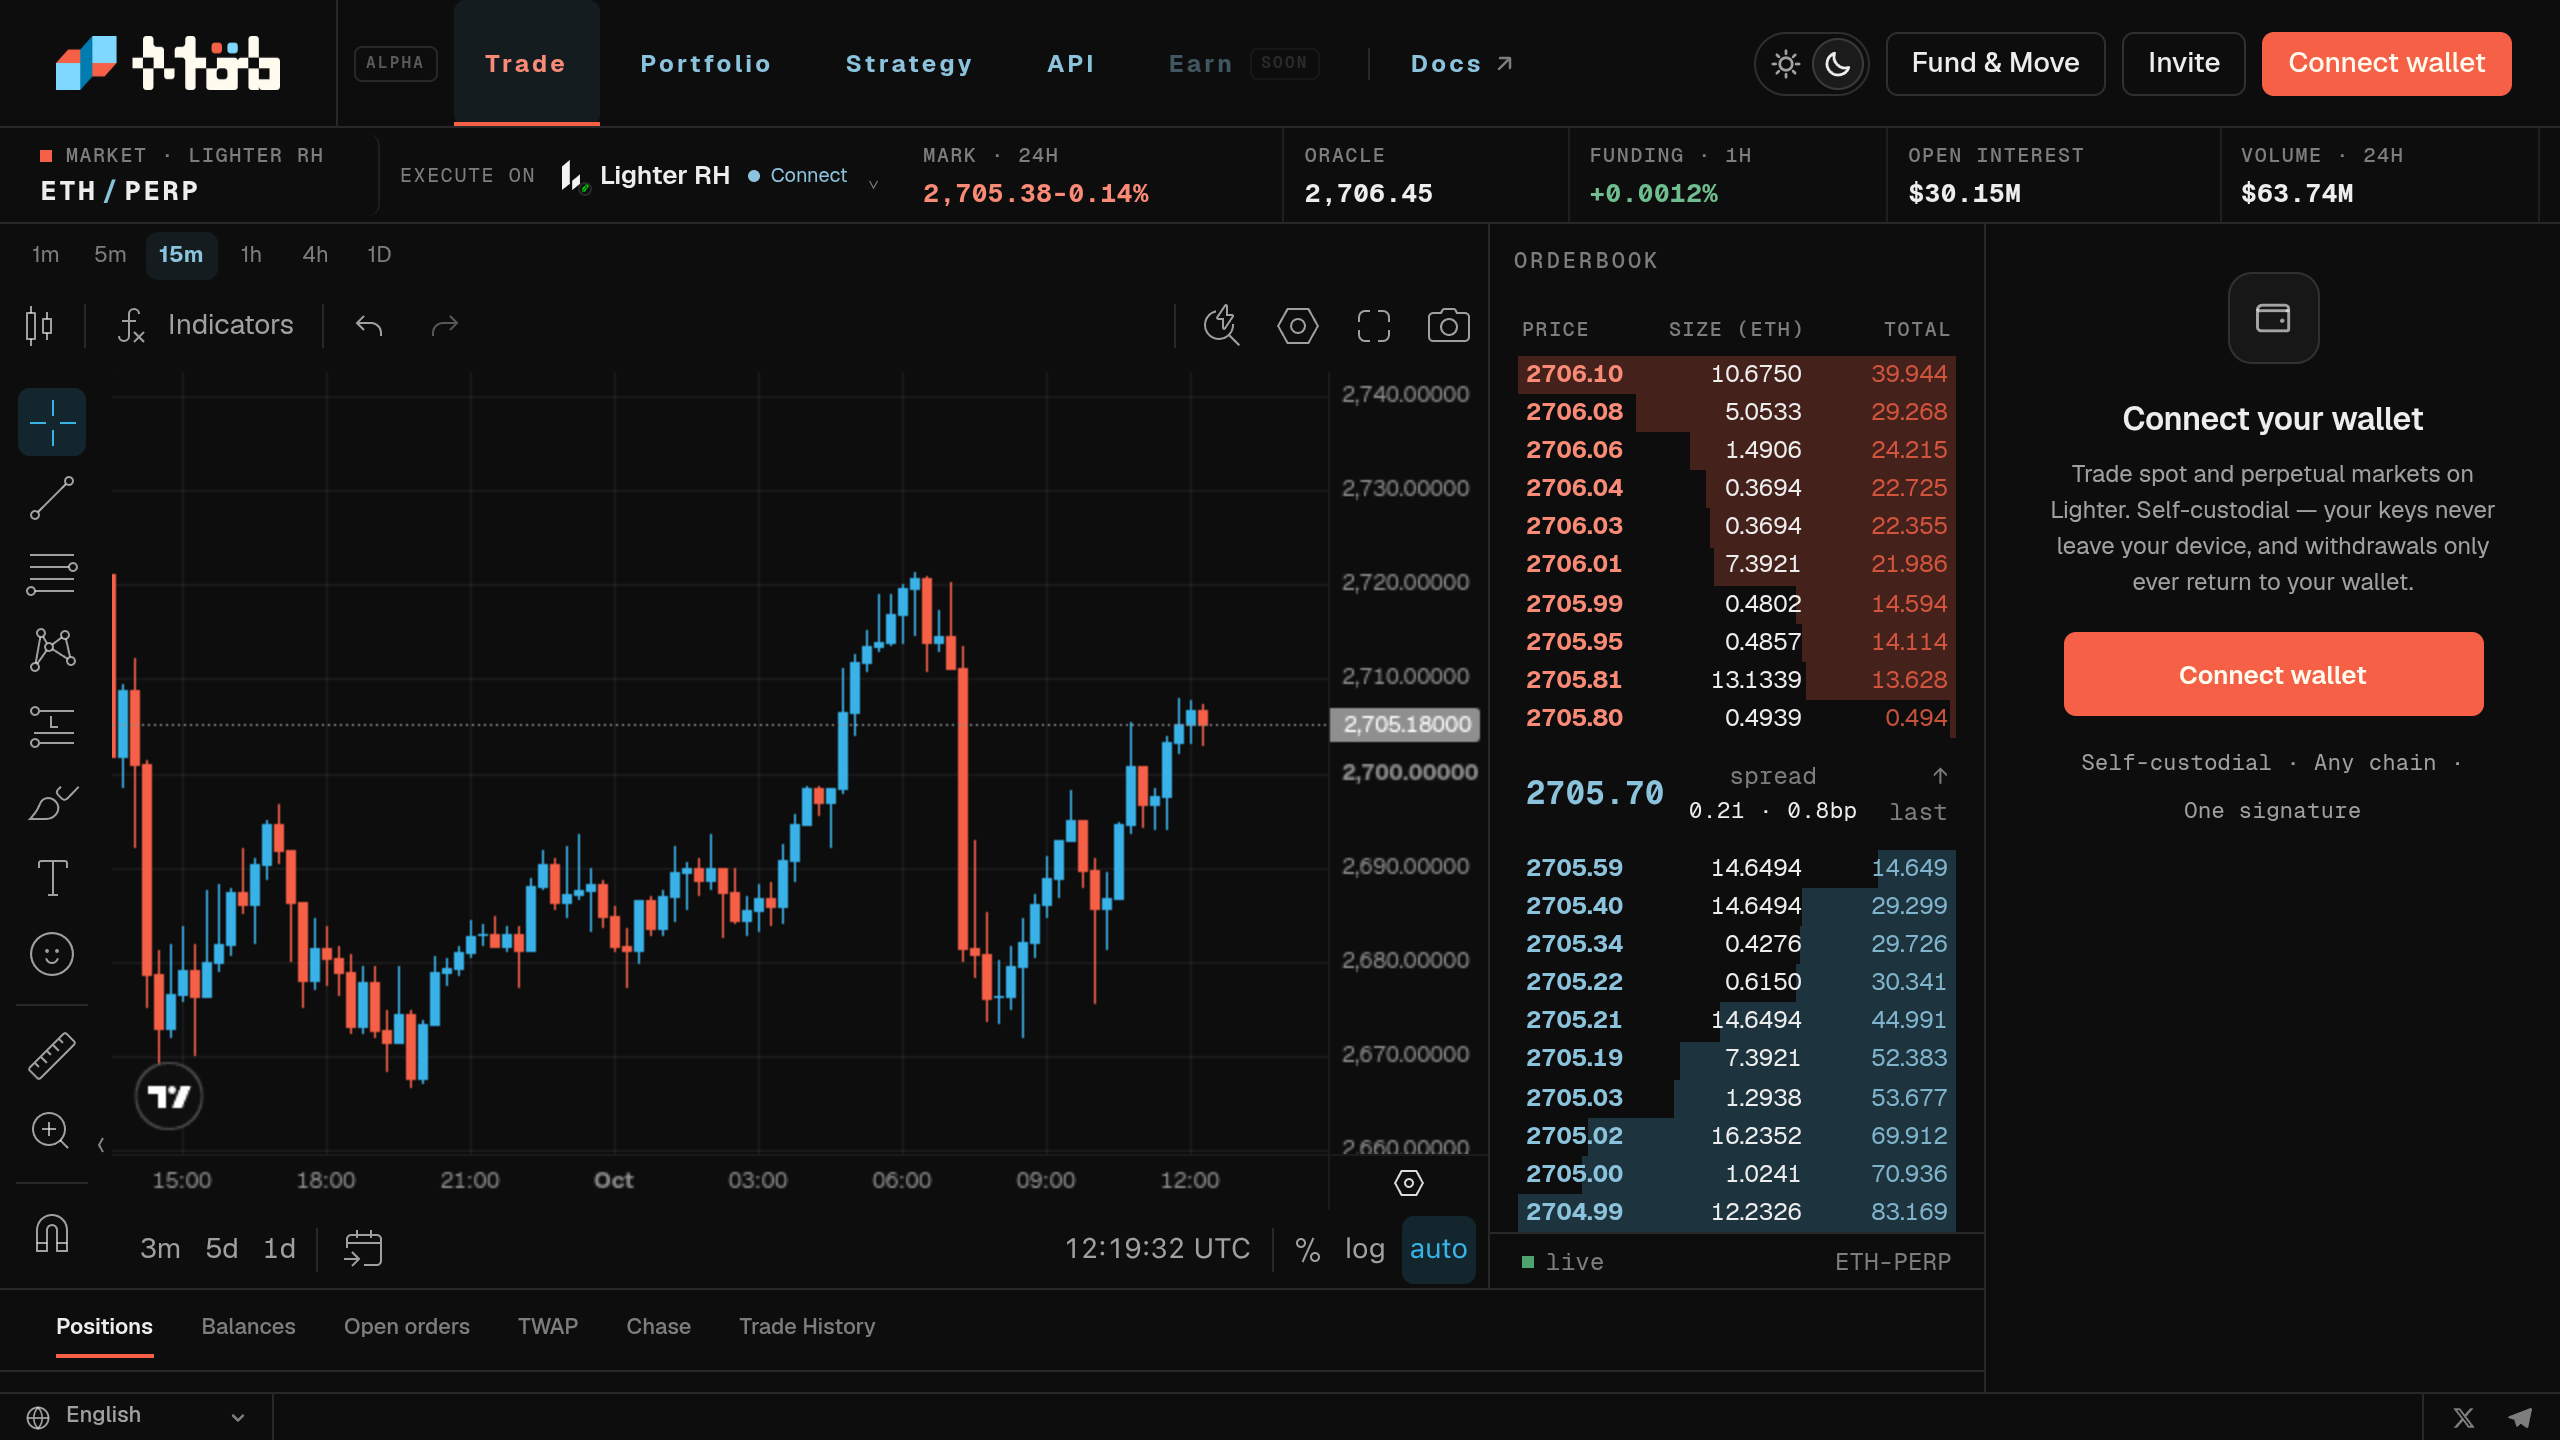This screenshot has height=1440, width=2560.
Task: Select the Text annotation tool
Action: (x=52, y=878)
